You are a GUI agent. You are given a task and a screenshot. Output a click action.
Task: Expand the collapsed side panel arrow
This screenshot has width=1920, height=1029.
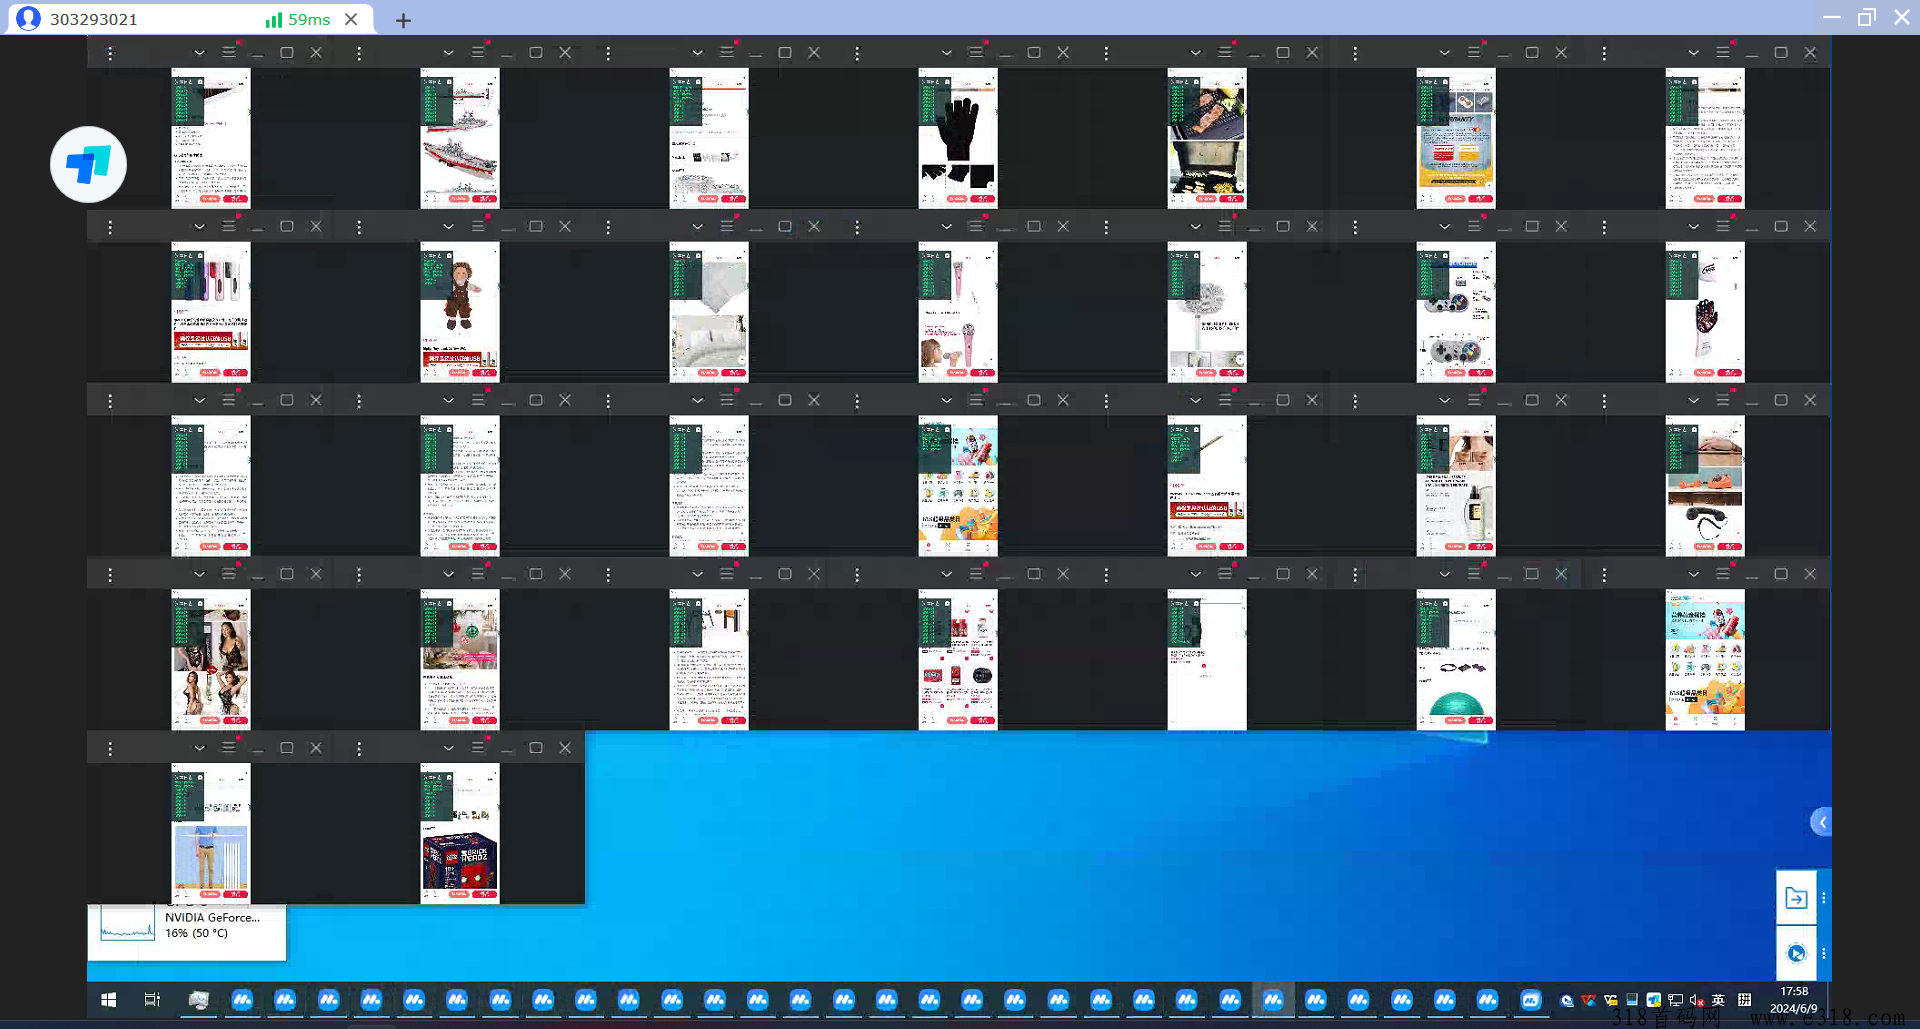coord(1821,822)
